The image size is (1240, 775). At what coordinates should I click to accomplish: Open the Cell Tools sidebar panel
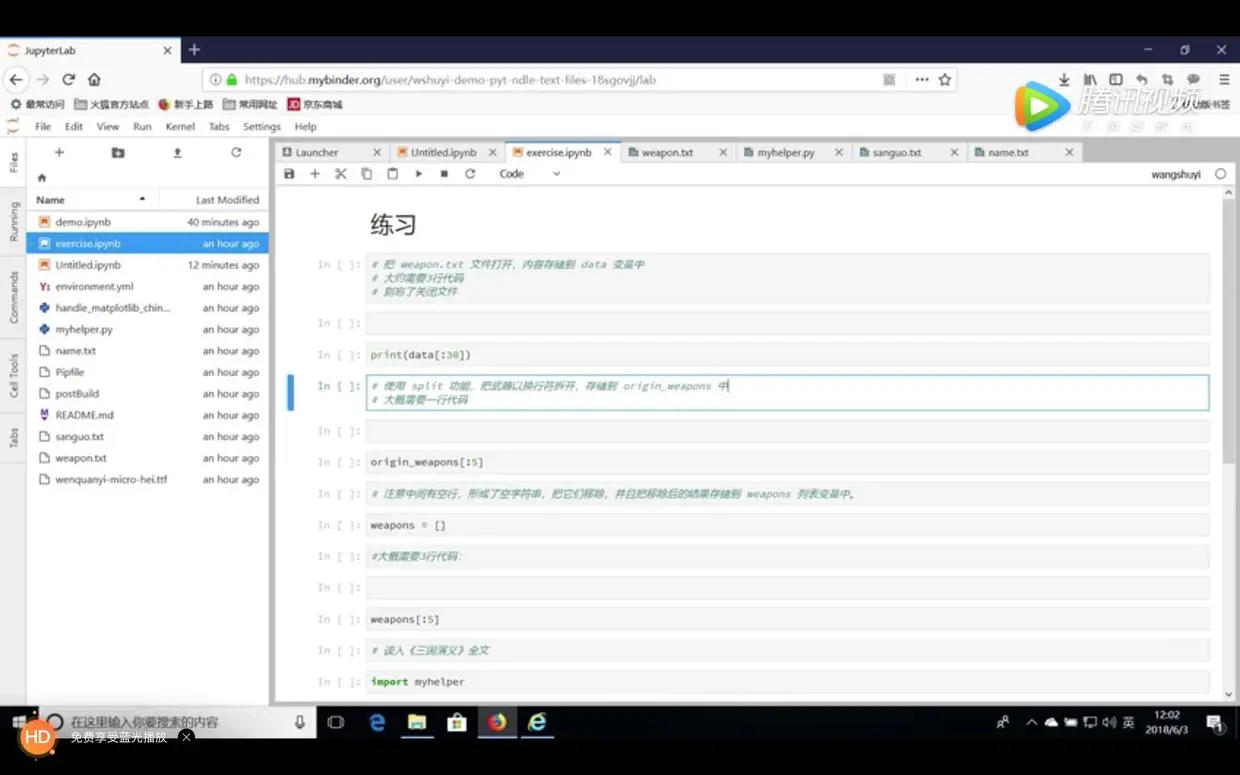(14, 376)
